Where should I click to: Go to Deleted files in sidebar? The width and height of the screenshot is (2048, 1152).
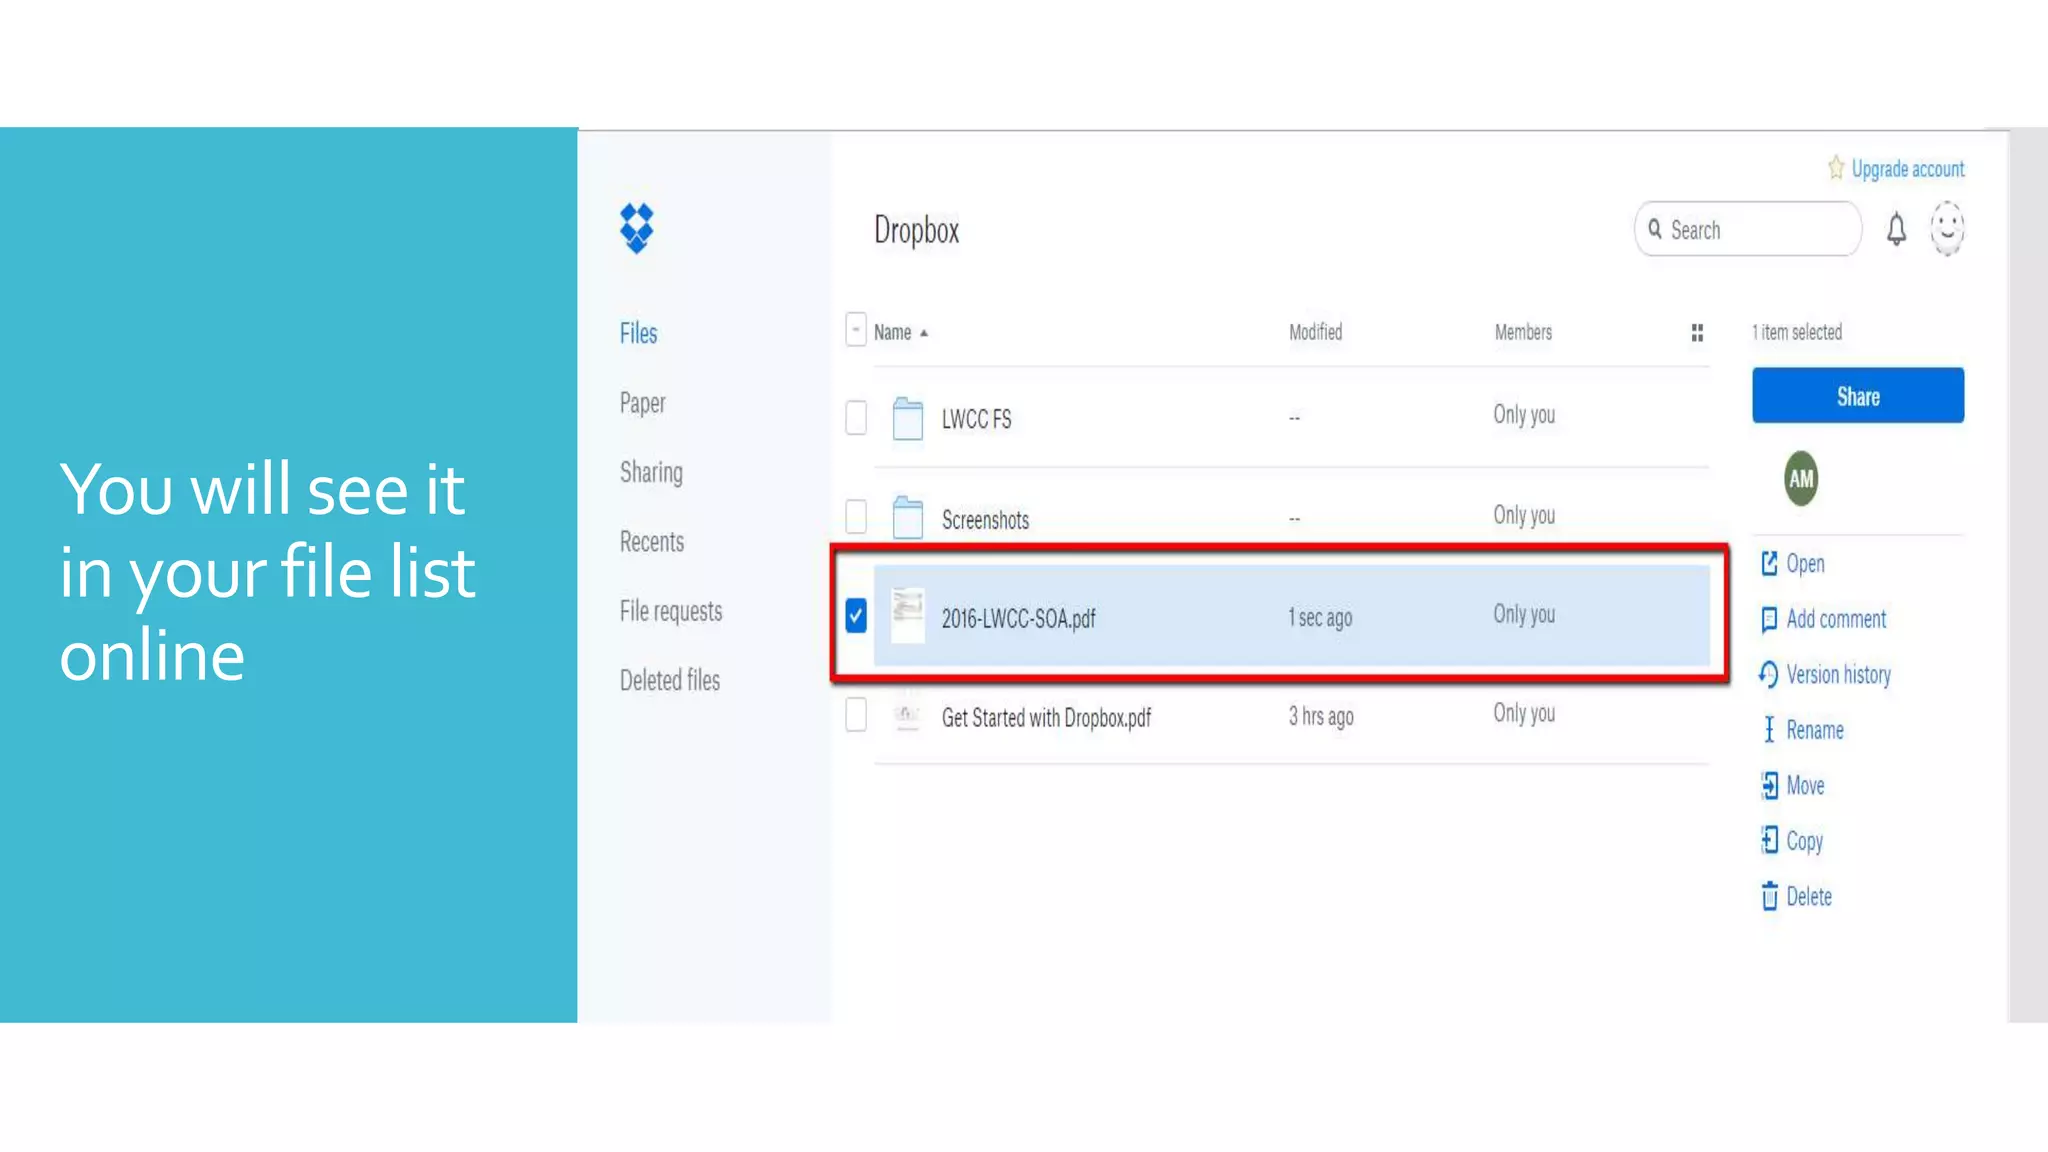click(x=669, y=680)
